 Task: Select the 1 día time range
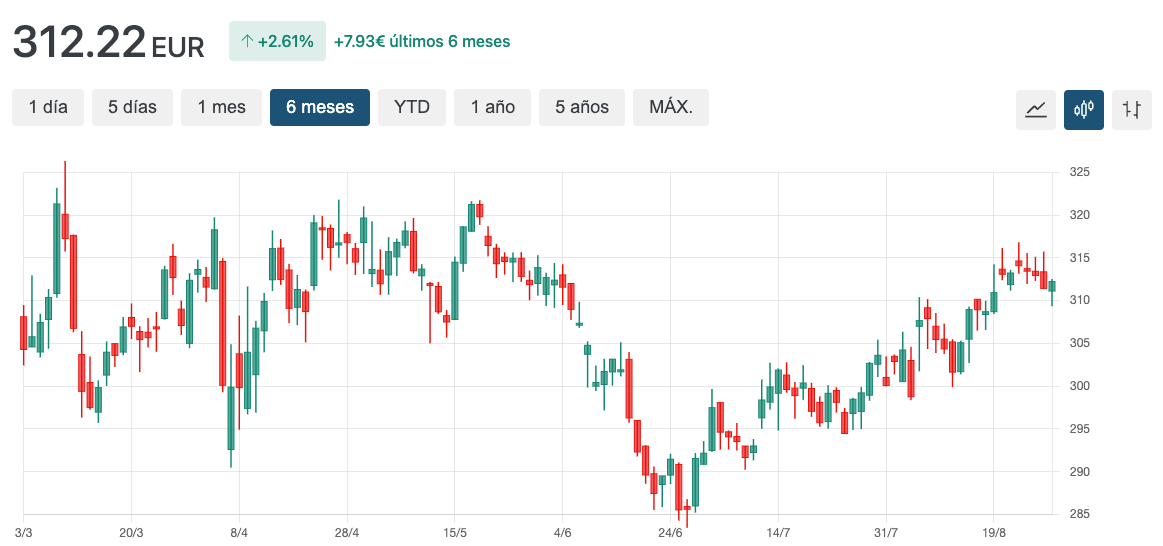pos(48,107)
